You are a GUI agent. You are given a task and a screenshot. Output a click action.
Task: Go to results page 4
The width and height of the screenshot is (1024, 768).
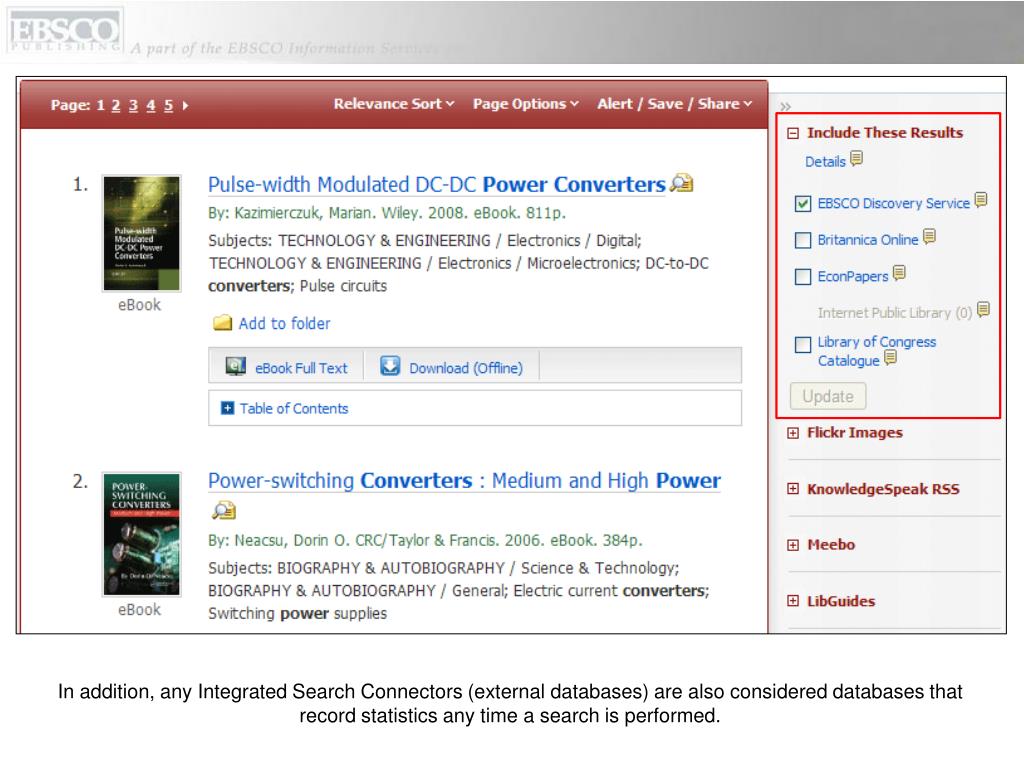pos(151,105)
